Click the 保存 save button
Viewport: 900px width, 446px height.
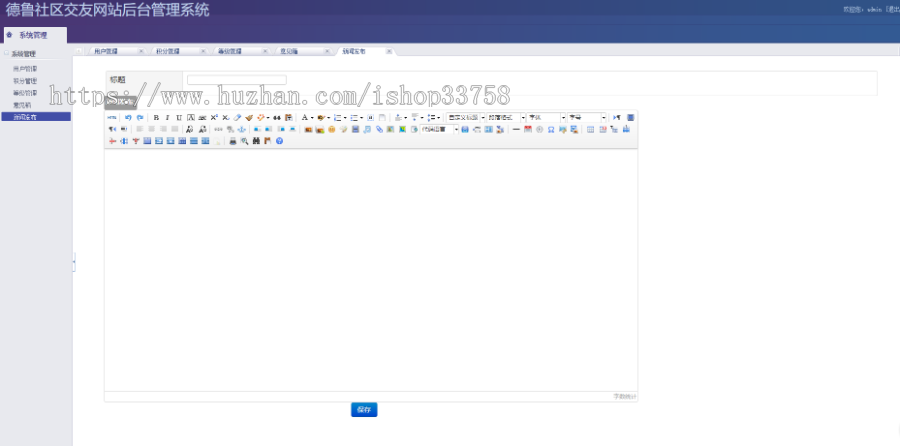(x=364, y=409)
